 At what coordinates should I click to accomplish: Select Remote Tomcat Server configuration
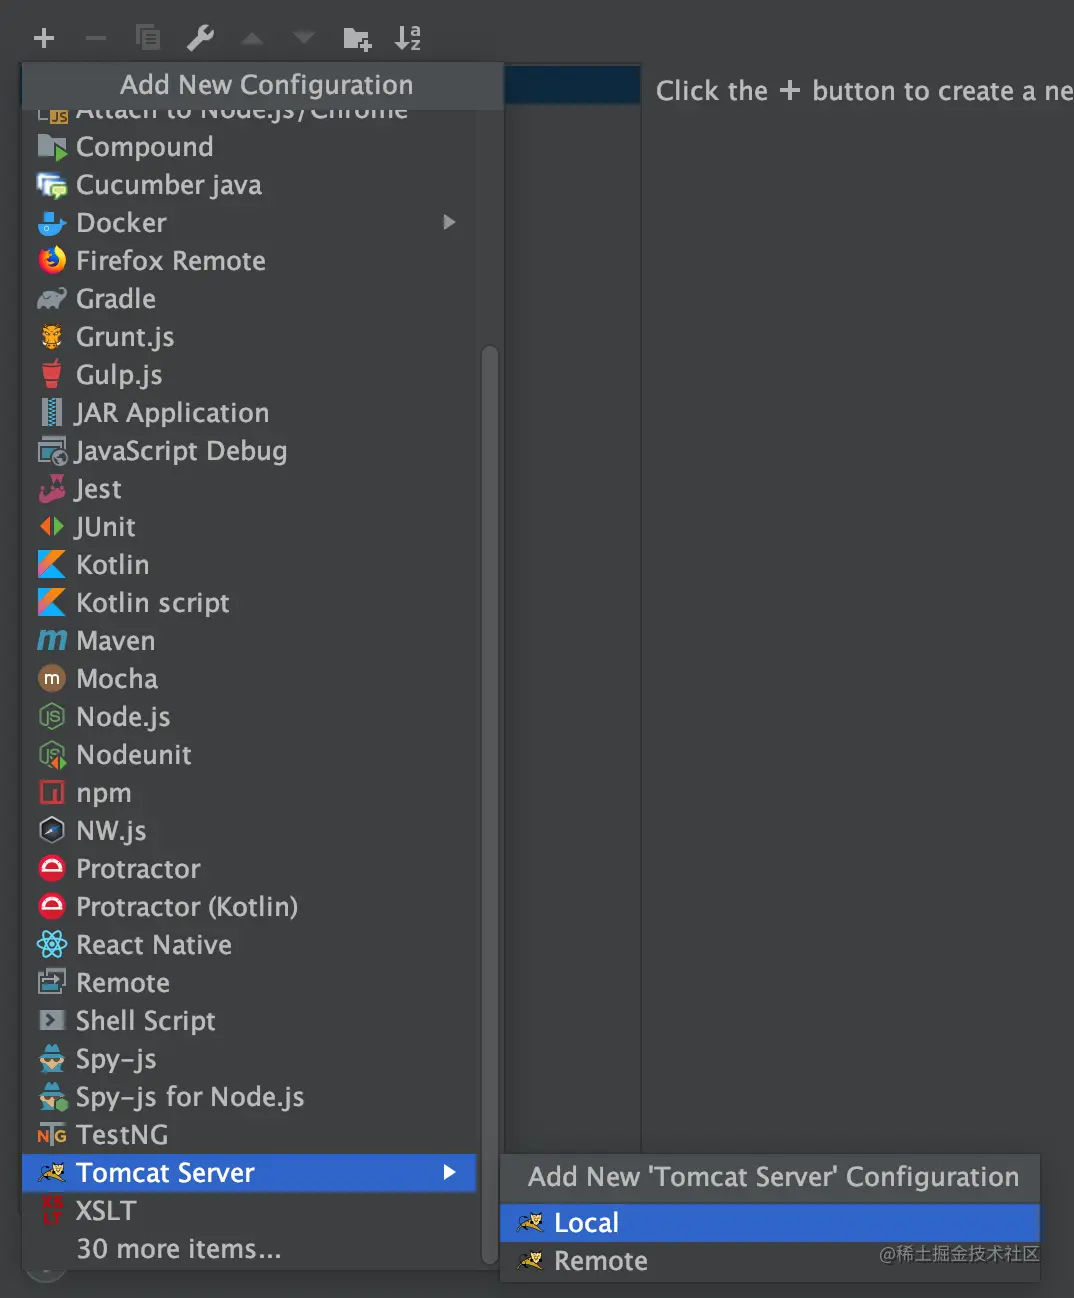[x=770, y=1261]
